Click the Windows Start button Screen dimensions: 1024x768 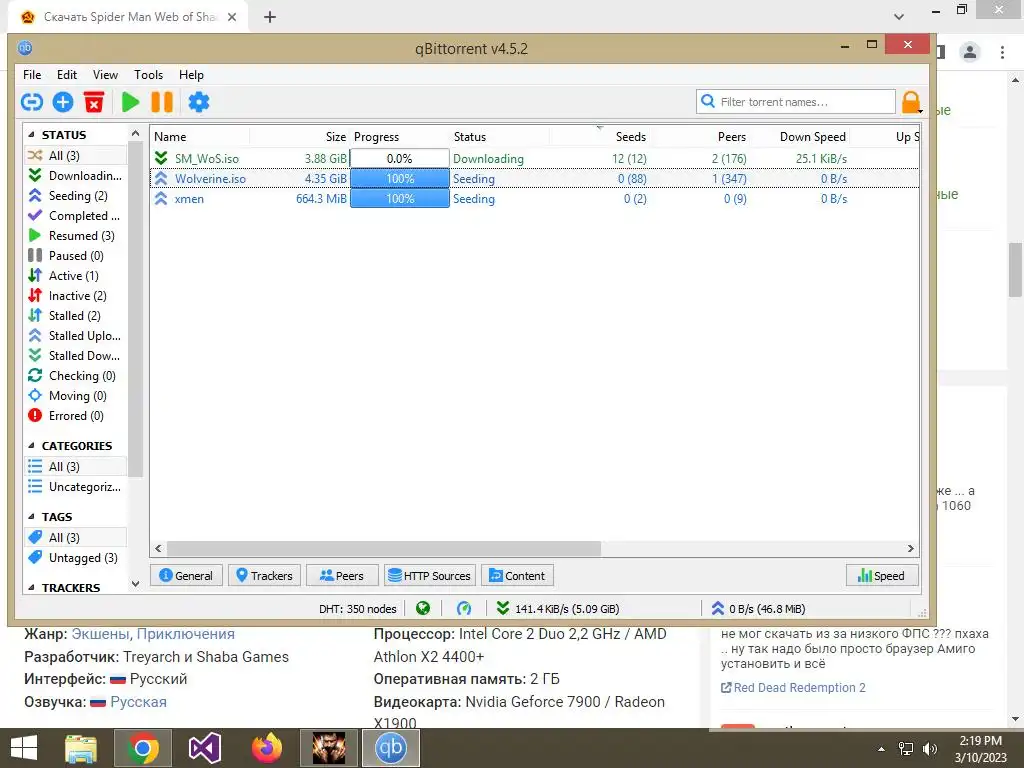[24, 748]
